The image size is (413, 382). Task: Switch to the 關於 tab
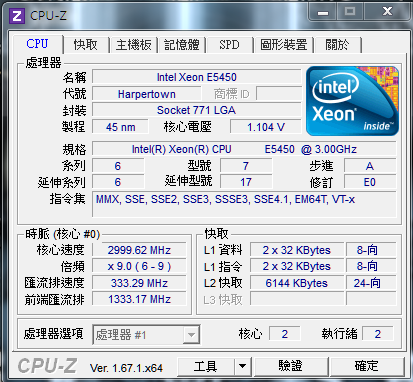coord(337,44)
